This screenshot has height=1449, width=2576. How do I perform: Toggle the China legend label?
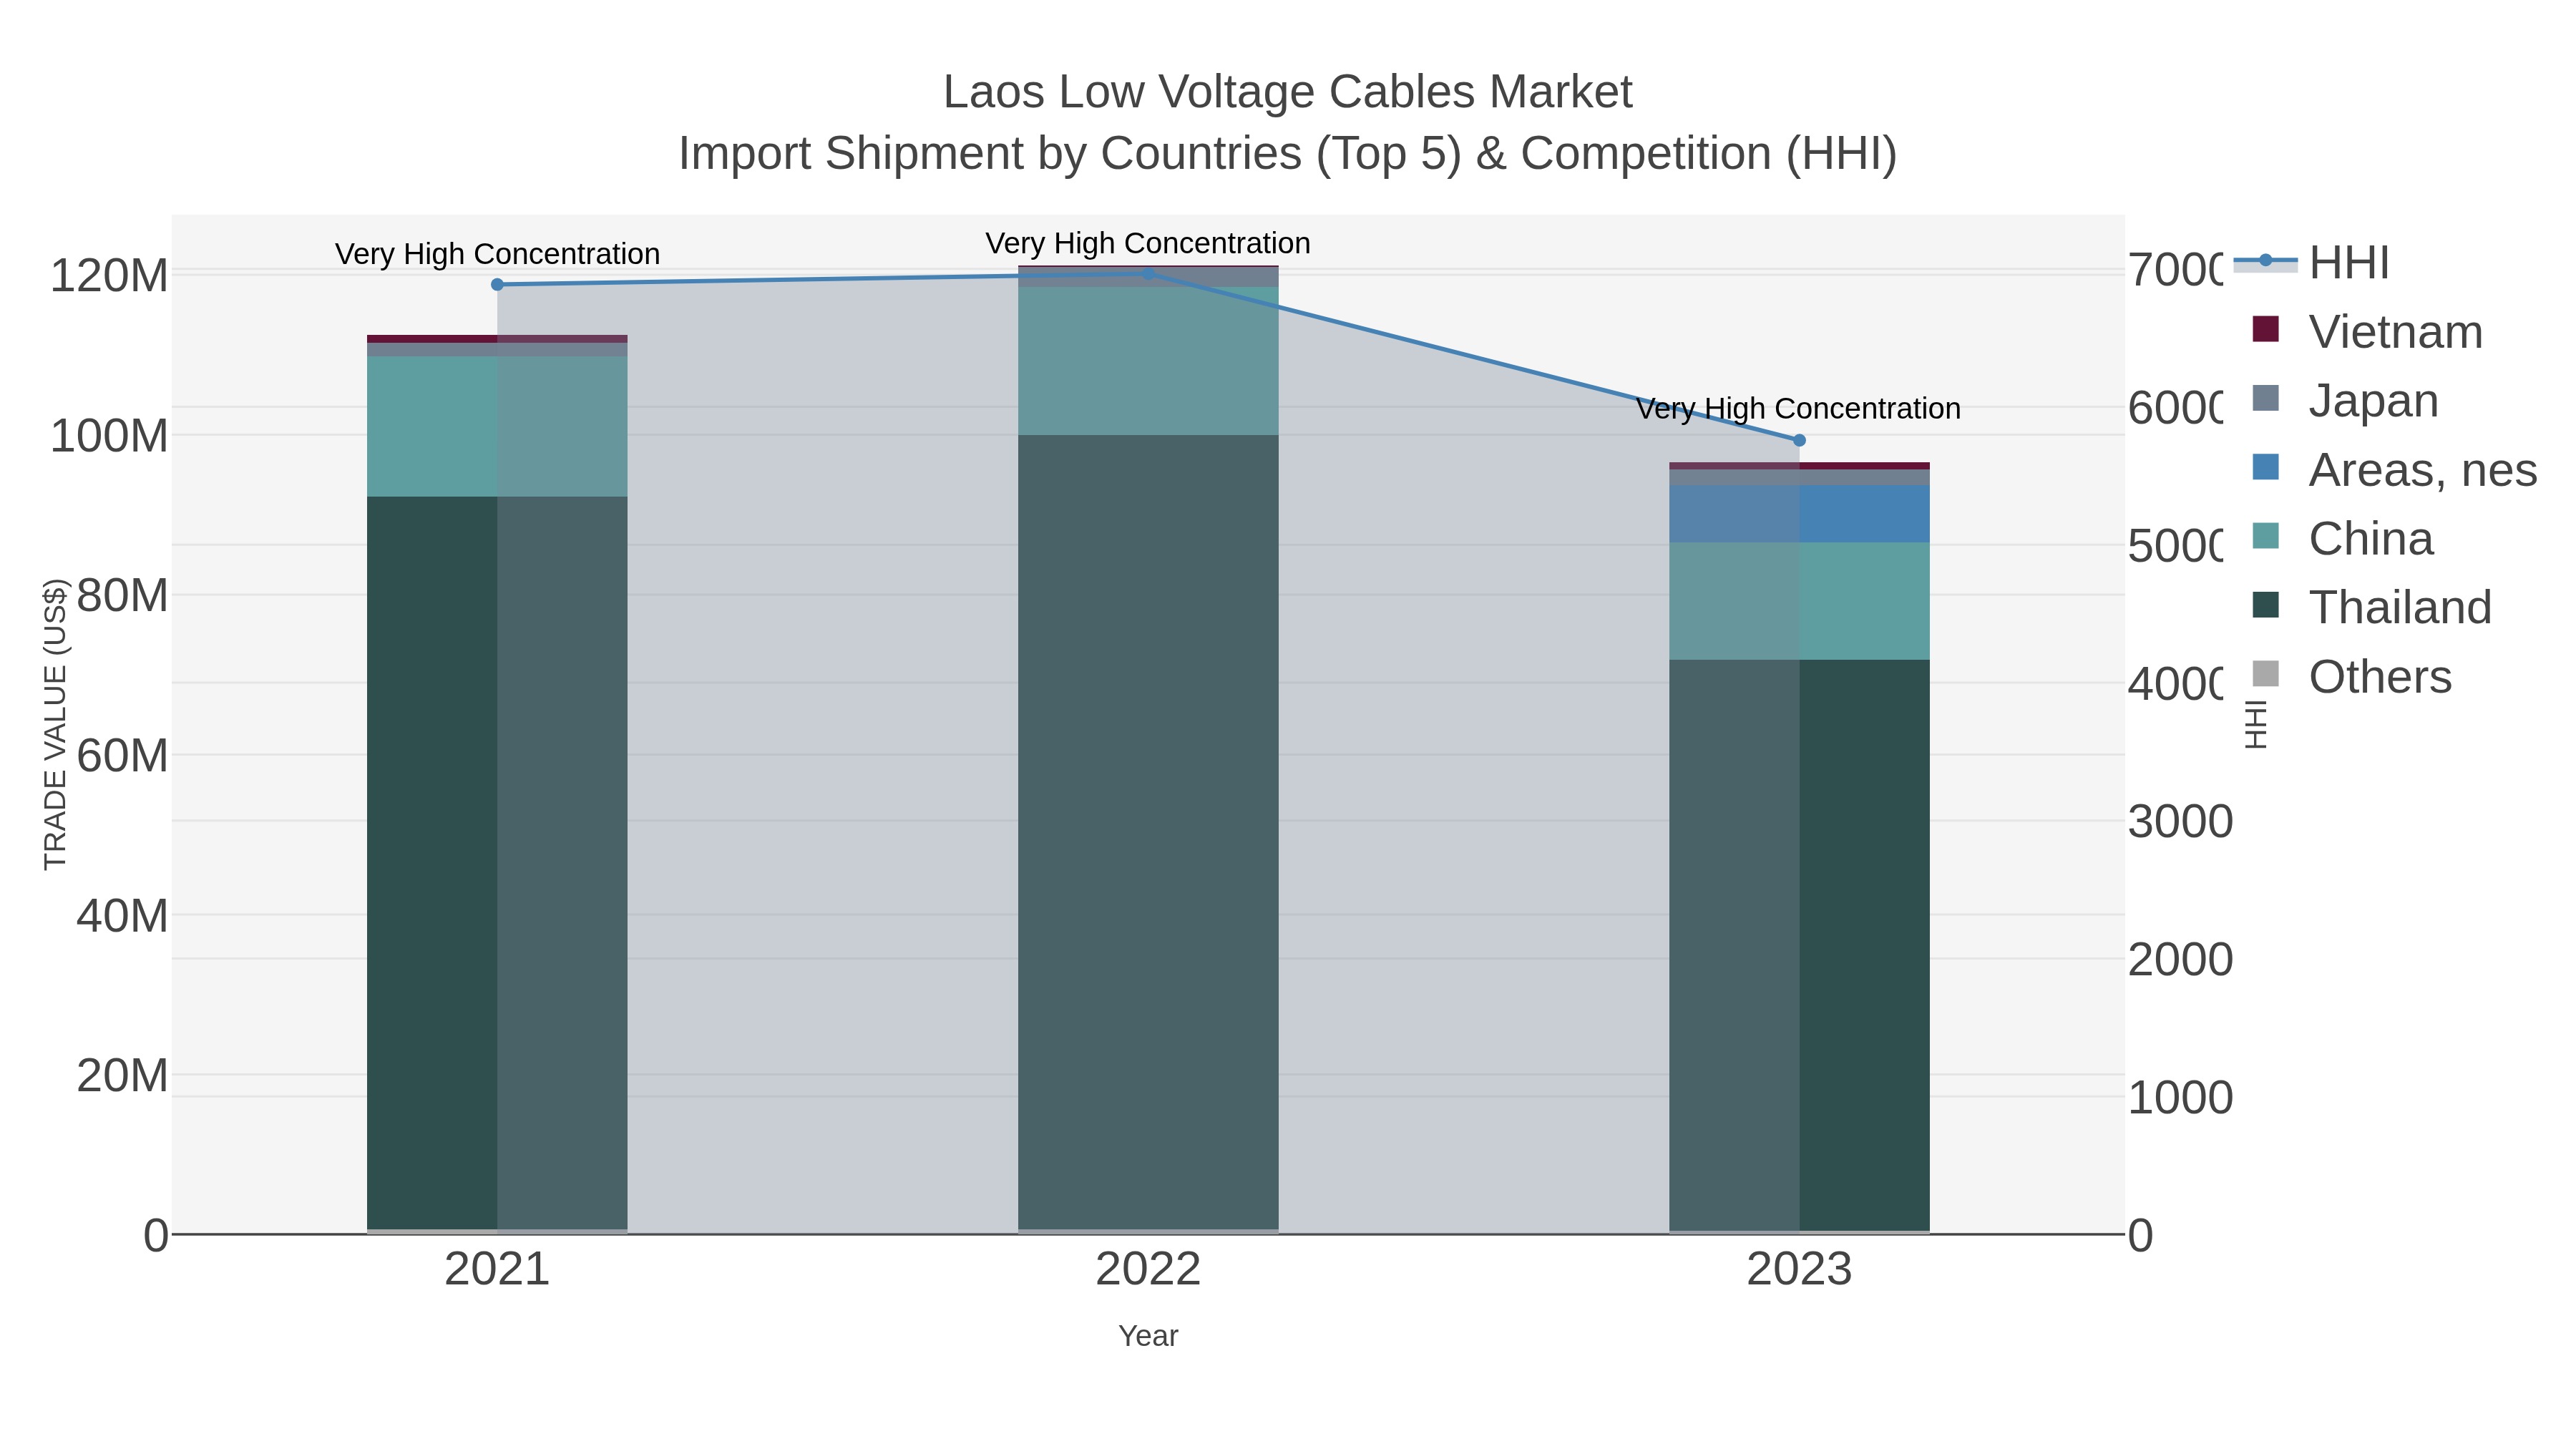(x=2370, y=539)
